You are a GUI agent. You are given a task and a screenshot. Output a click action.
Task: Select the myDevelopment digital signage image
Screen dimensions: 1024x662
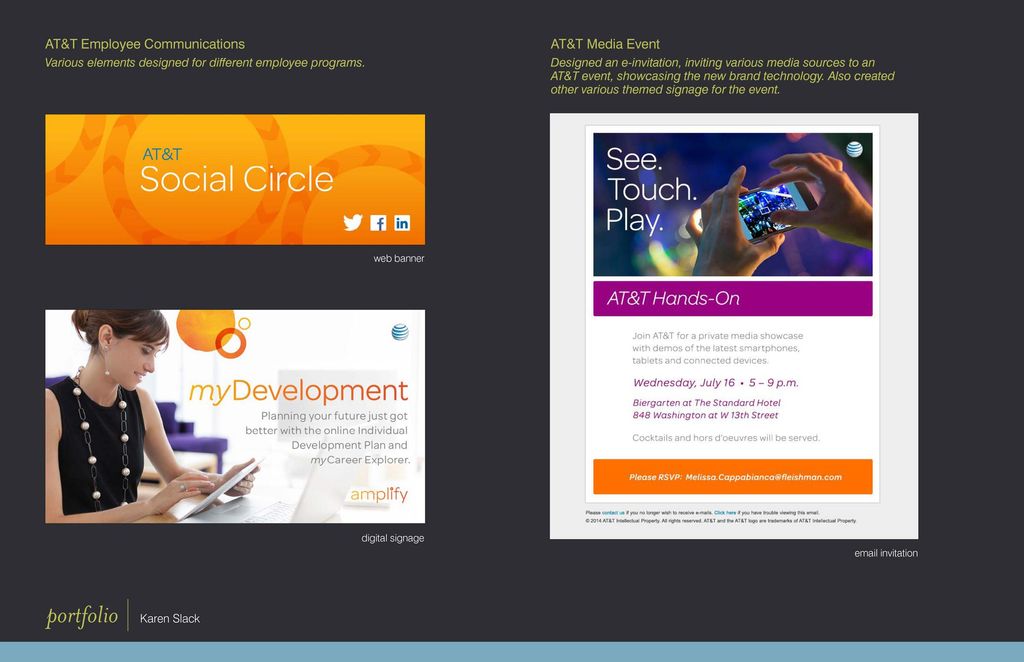point(234,416)
